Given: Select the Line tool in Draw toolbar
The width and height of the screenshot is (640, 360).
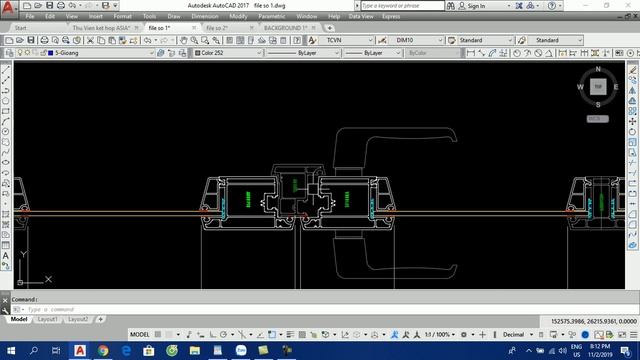Looking at the screenshot, I should click(x=6, y=70).
